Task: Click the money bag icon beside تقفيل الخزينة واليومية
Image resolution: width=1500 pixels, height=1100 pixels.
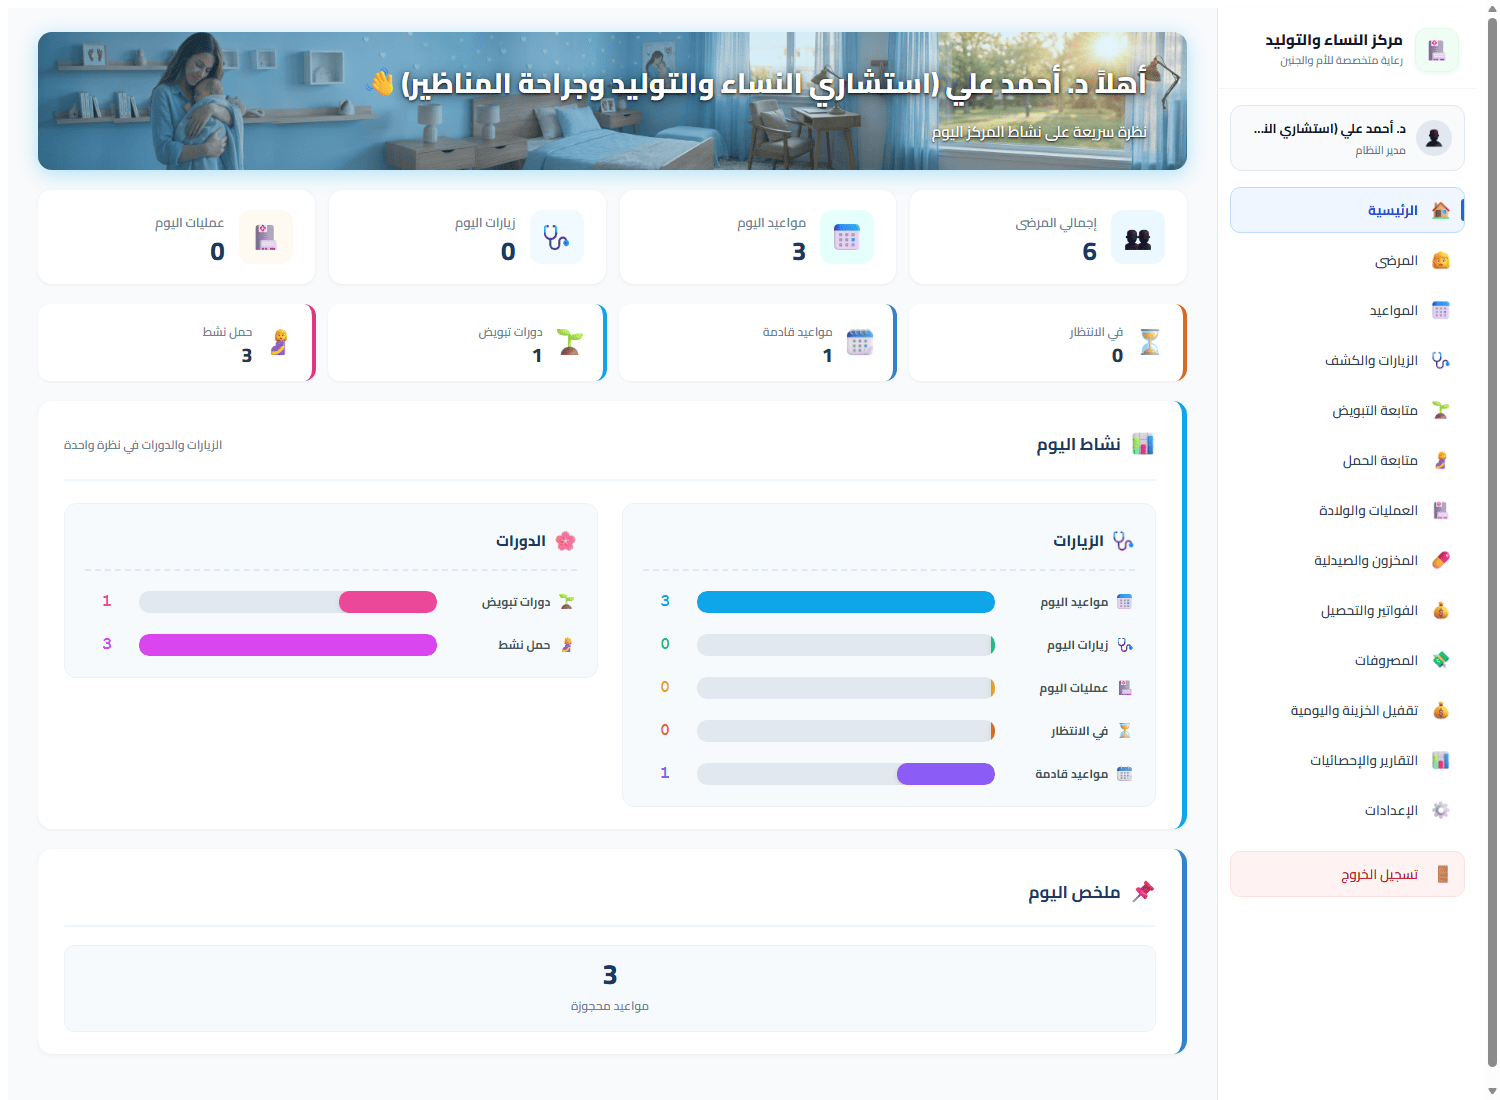Action: point(1441,710)
